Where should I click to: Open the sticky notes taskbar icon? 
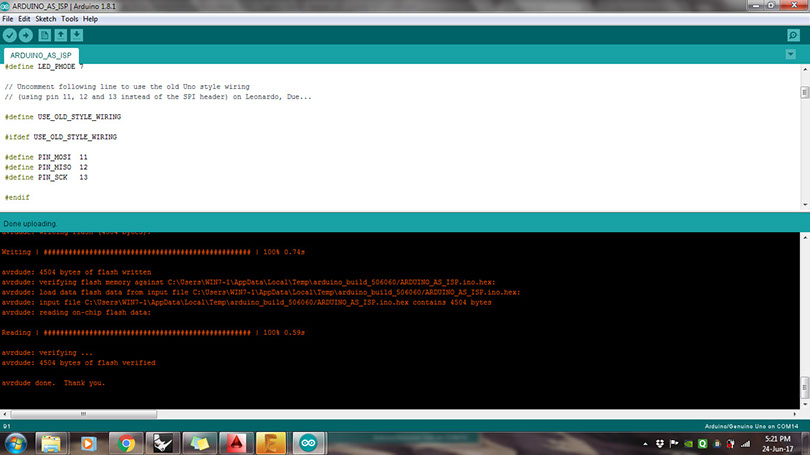[x=199, y=444]
